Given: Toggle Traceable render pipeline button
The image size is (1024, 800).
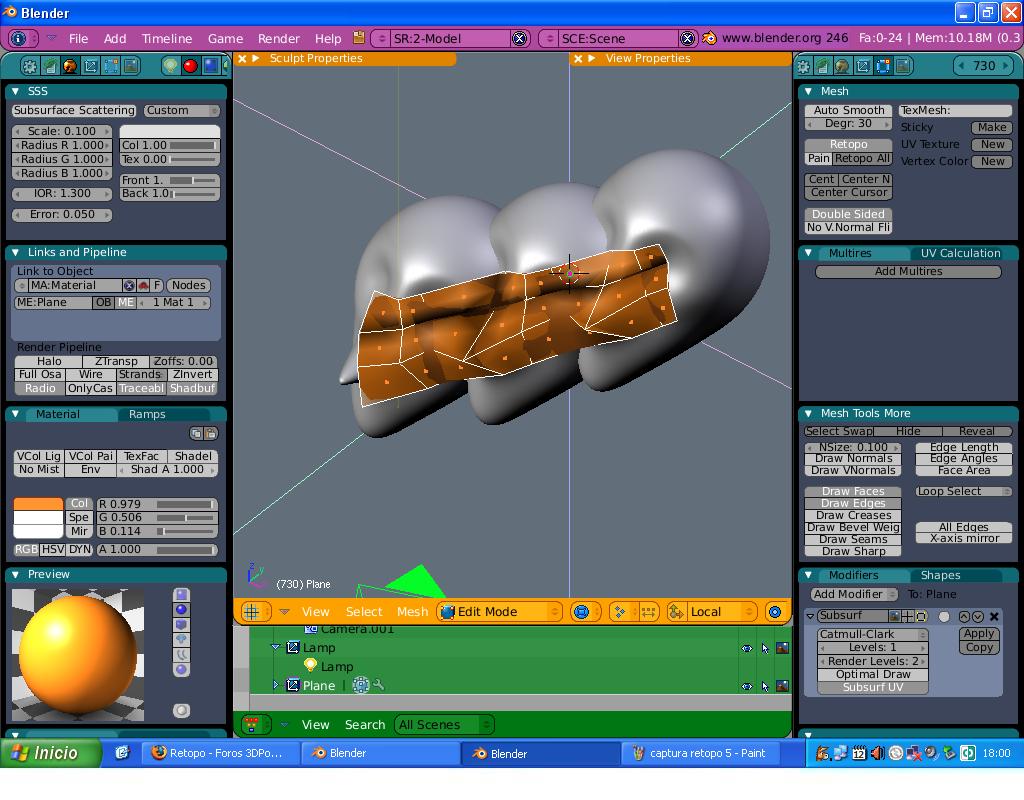Looking at the screenshot, I should pyautogui.click(x=142, y=388).
